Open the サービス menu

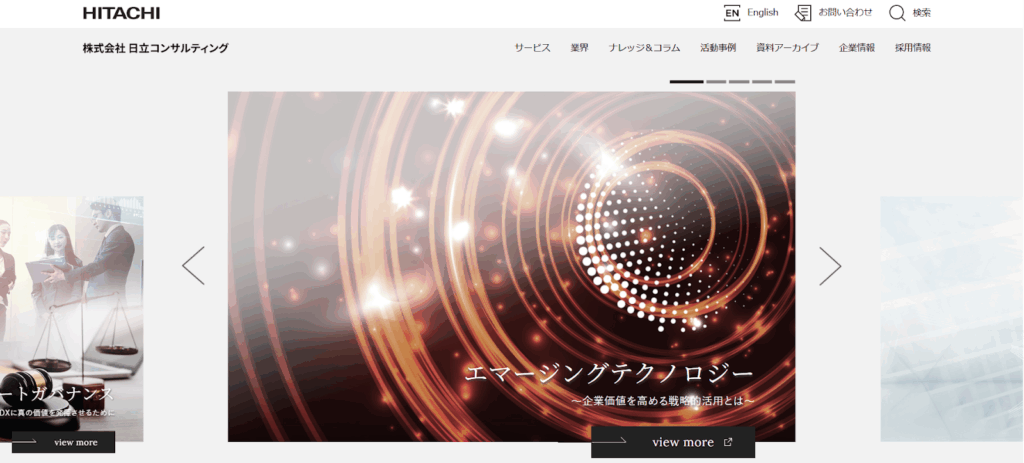[532, 48]
